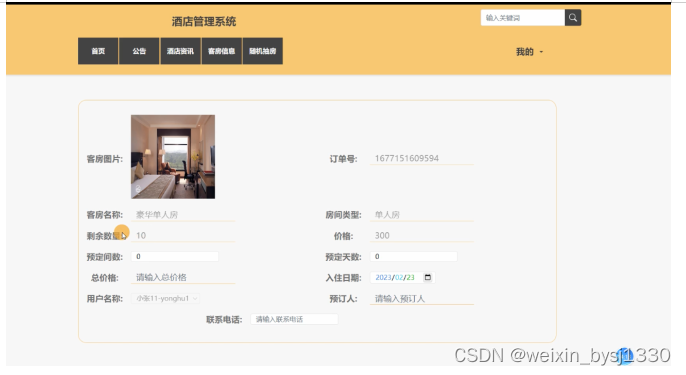Open 酒店资讯 in the navigation bar
Image resolution: width=686 pixels, height=375 pixels.
point(180,51)
